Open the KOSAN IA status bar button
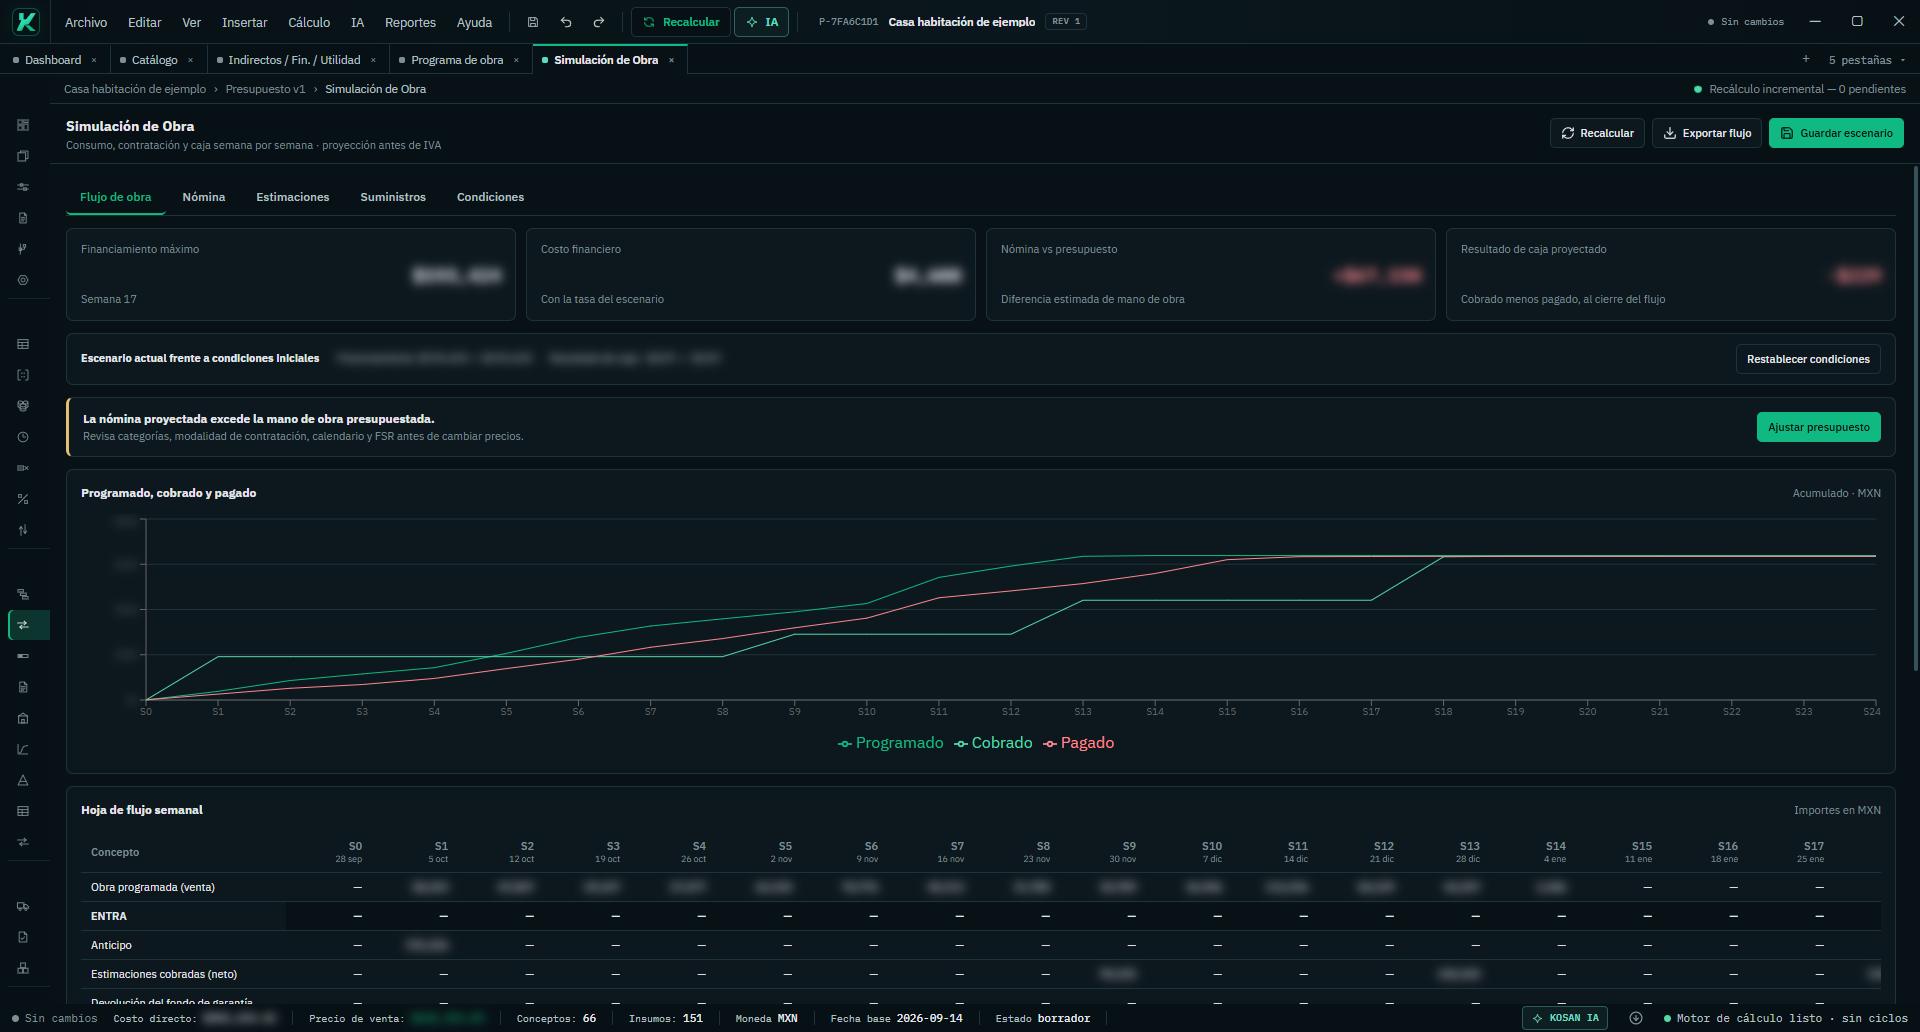1920x1032 pixels. (1566, 1018)
